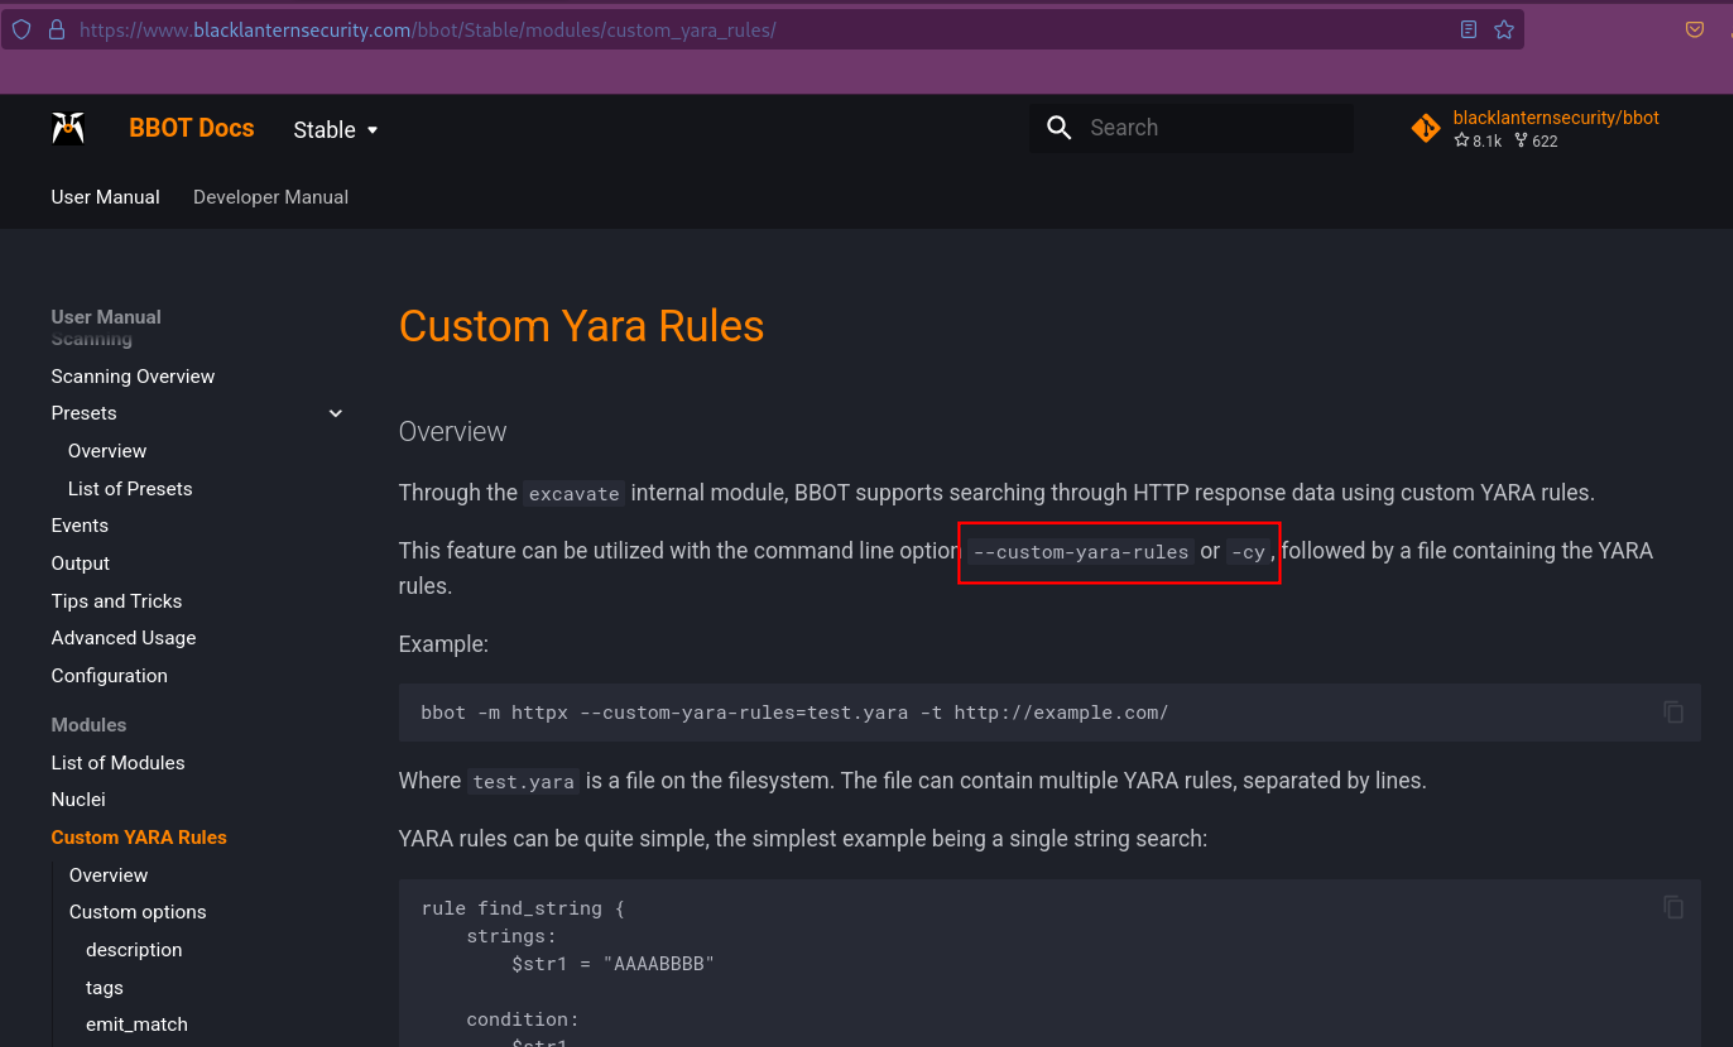Open List of Presets page

click(x=130, y=489)
